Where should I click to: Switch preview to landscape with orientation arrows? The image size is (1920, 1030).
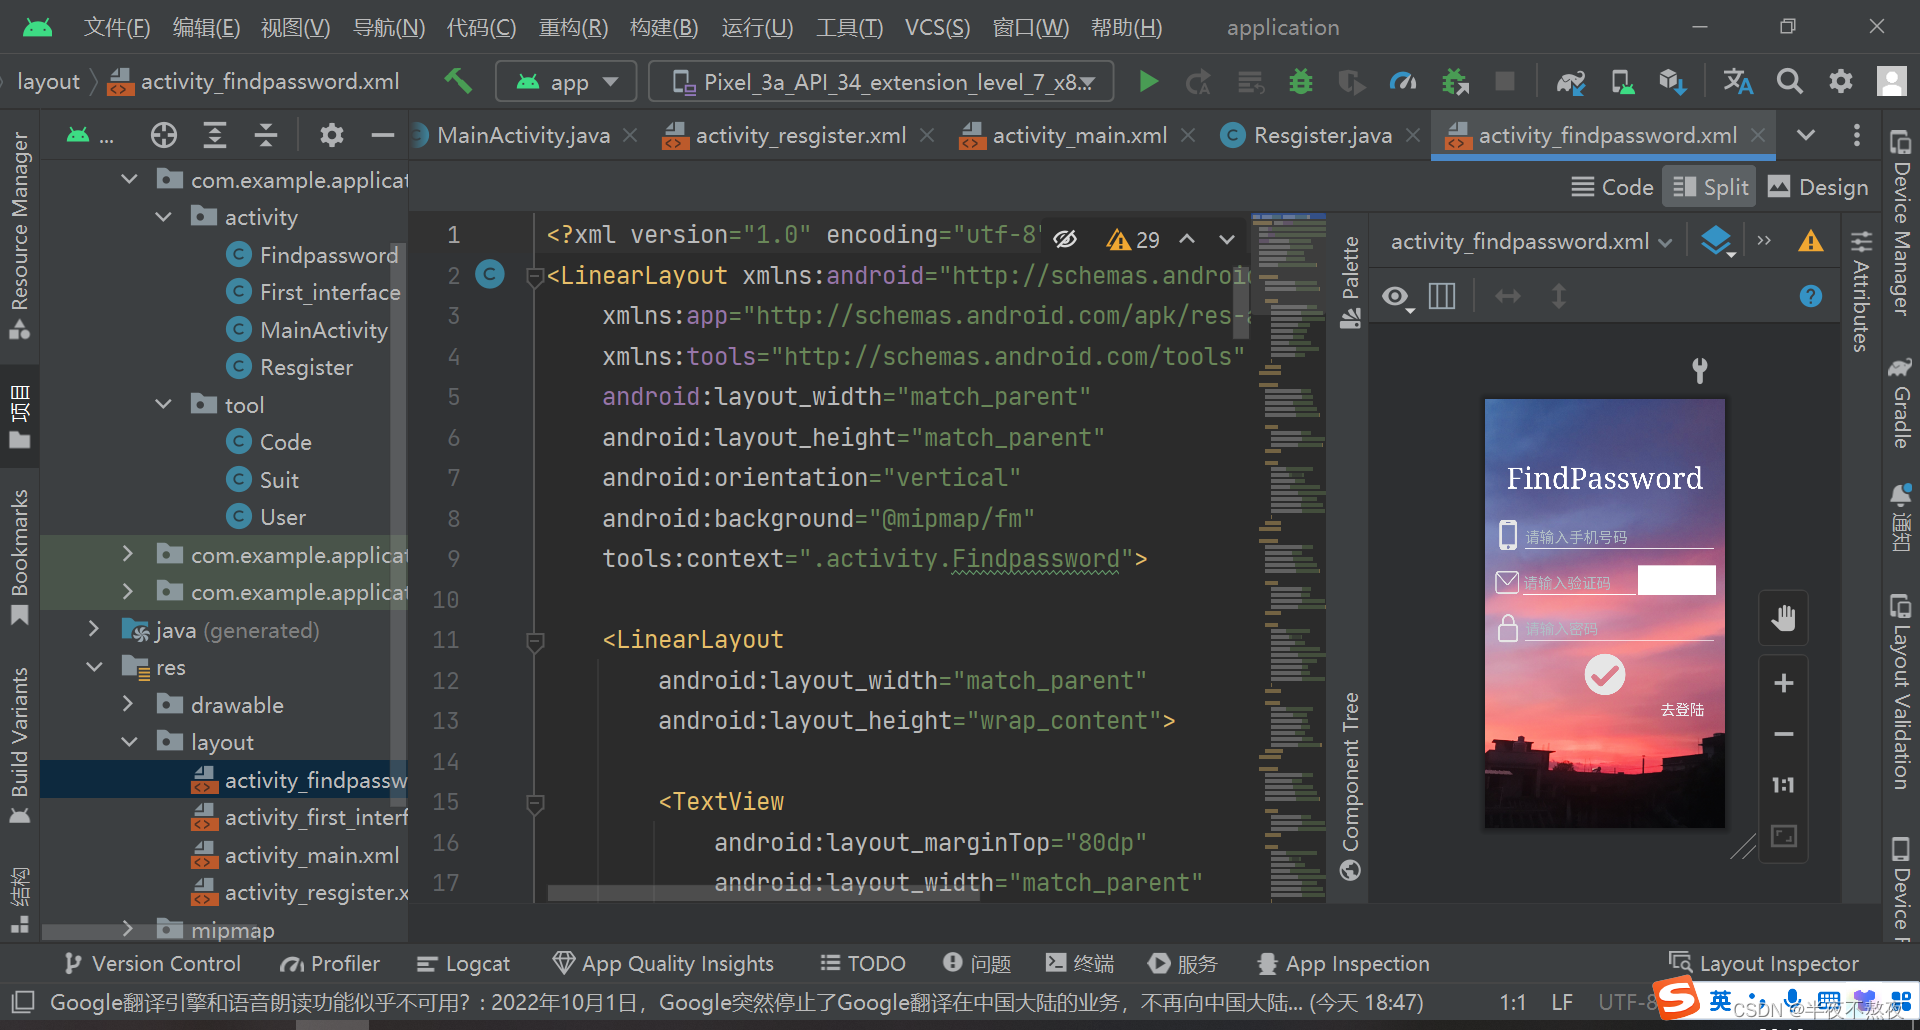(x=1508, y=296)
